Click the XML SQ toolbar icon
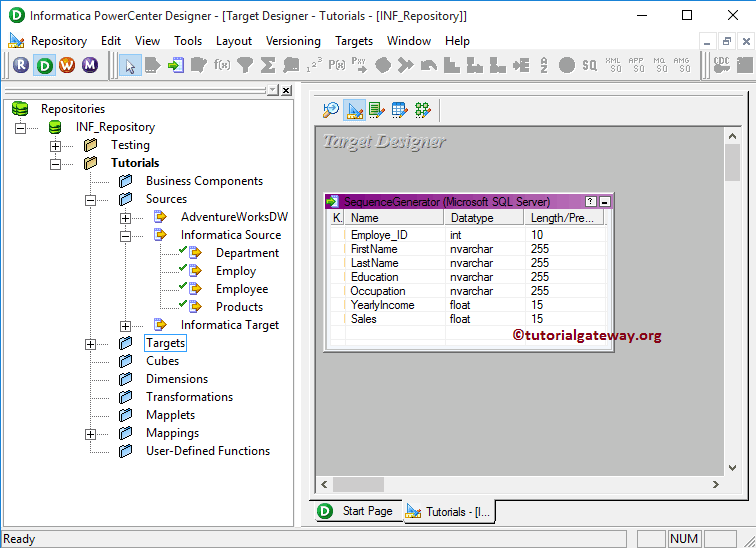The width and height of the screenshot is (756, 548). 613,65
